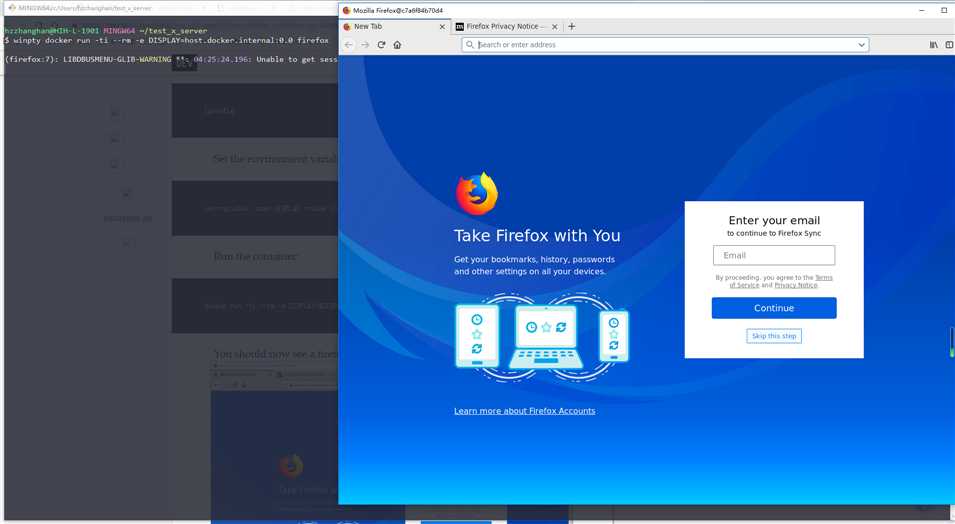Click Firefox icon in window title bar
Image resolution: width=955 pixels, height=524 pixels.
tap(347, 10)
